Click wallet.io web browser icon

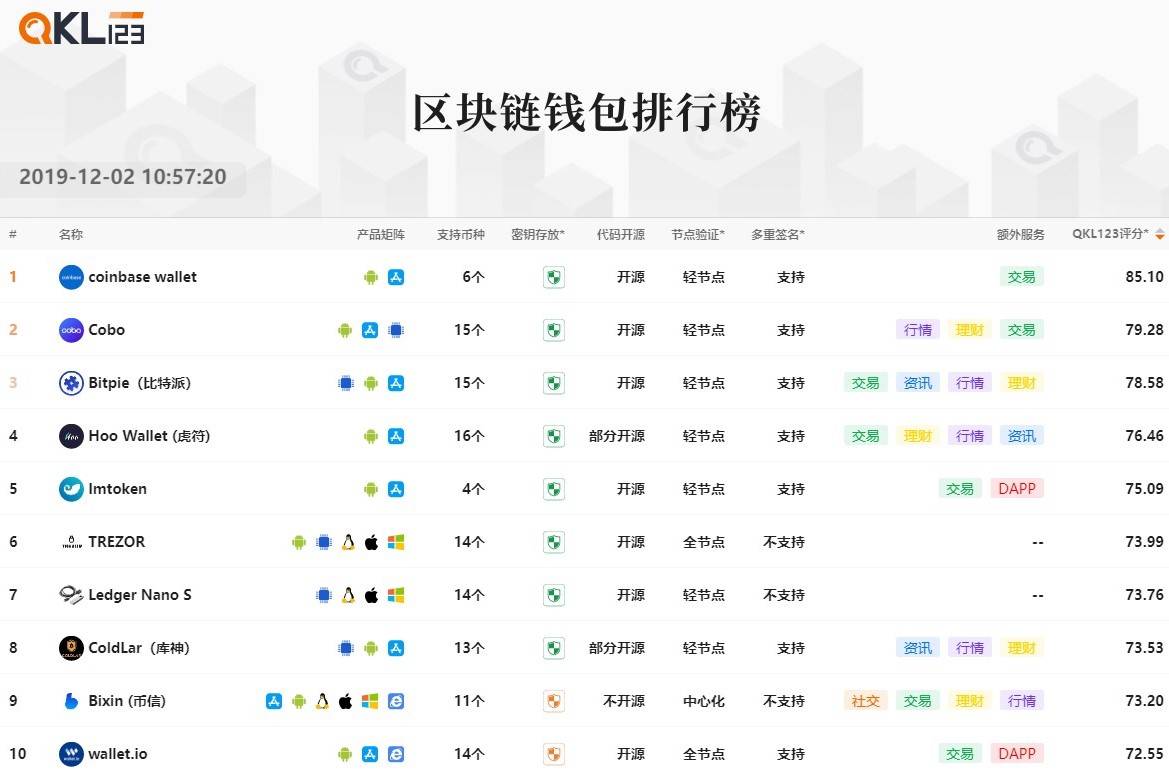[x=396, y=754]
